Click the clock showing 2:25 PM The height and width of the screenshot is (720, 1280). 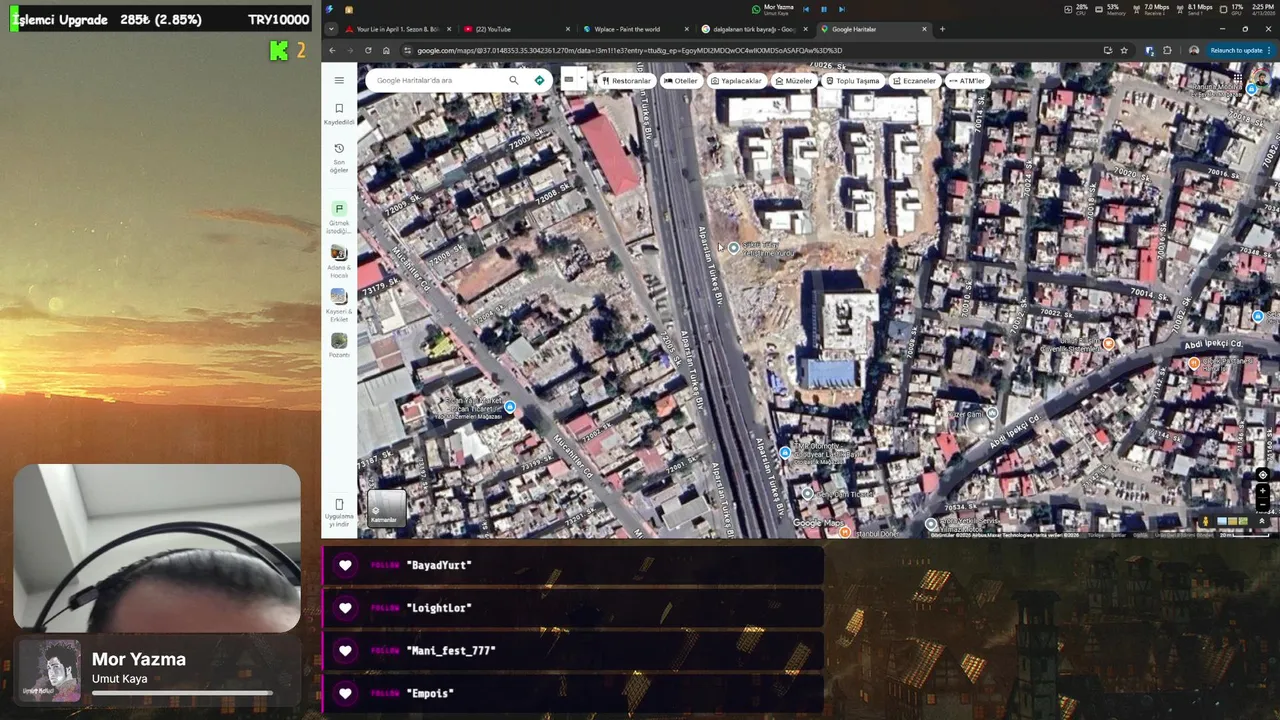(1263, 7)
